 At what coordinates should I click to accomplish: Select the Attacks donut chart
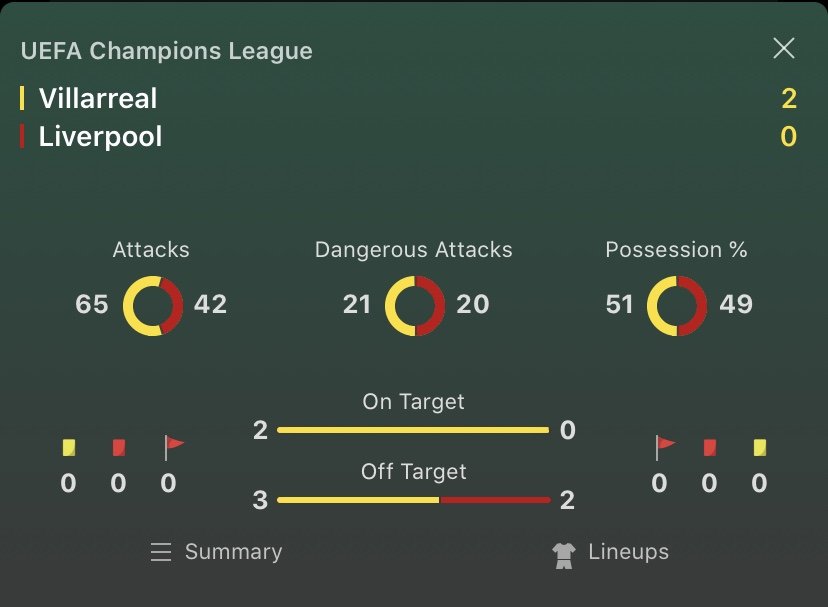tap(153, 305)
